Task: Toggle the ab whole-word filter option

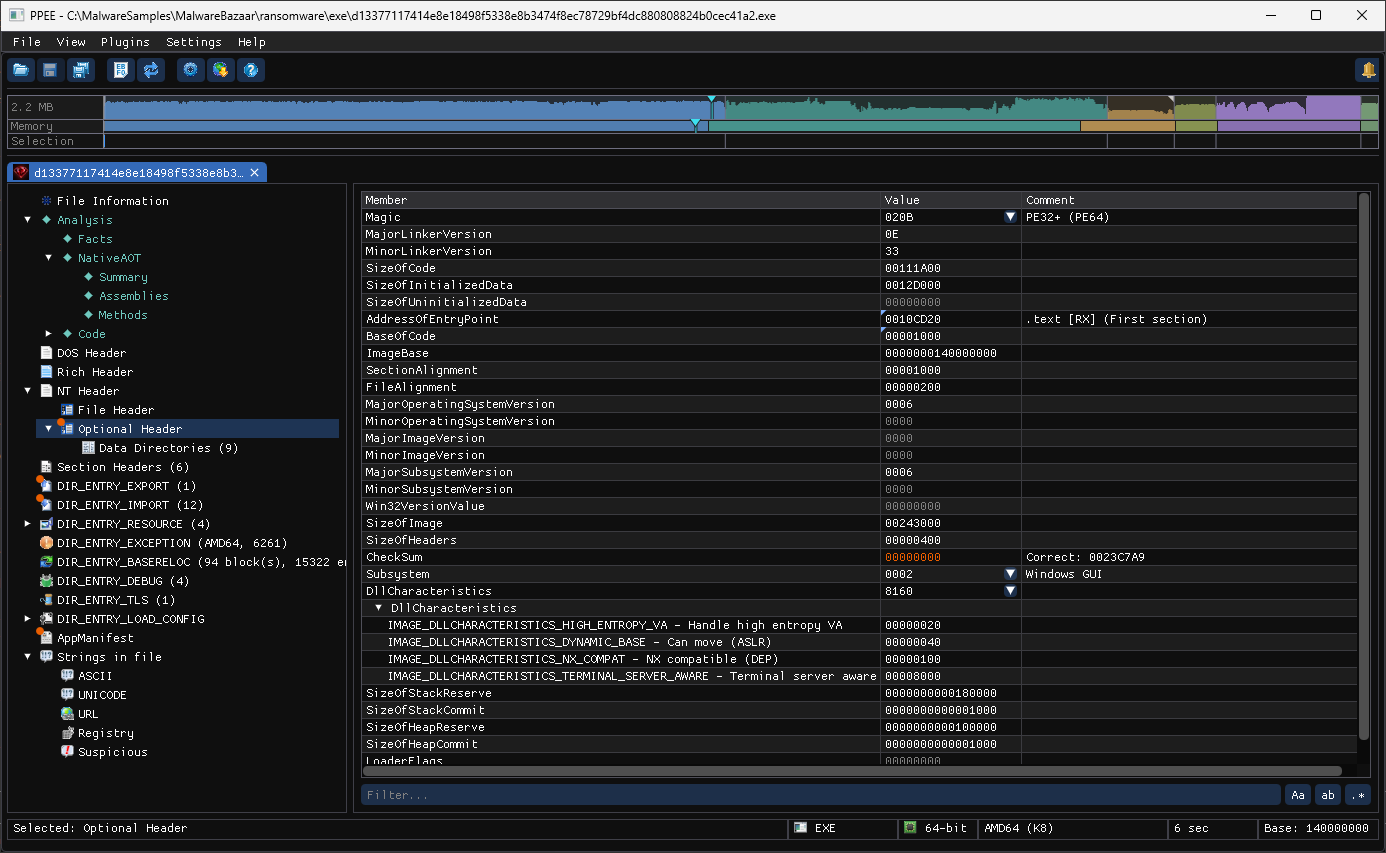Action: coord(1328,795)
